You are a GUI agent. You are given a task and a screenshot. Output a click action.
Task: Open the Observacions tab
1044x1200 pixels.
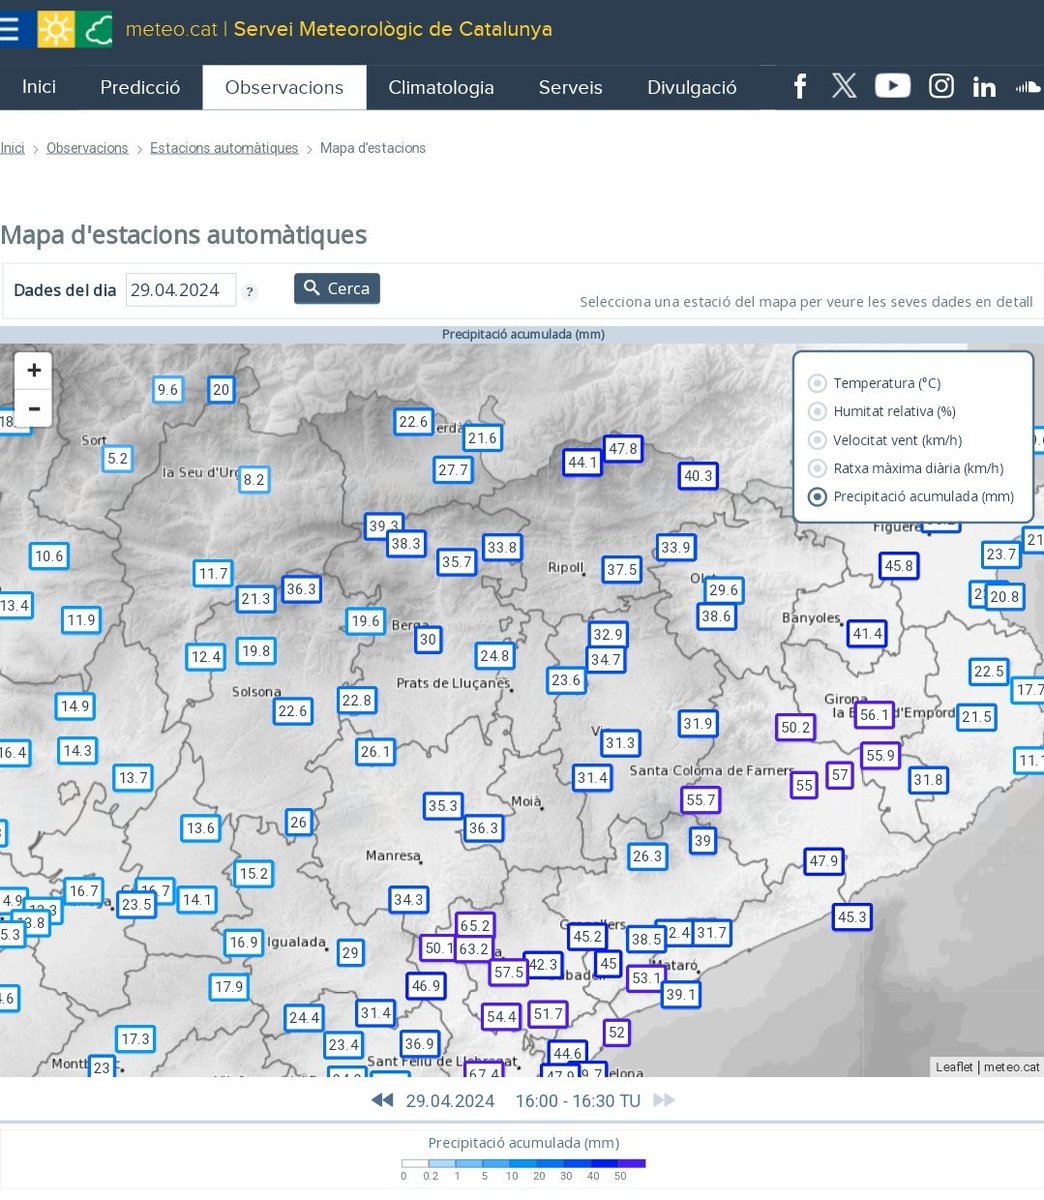pyautogui.click(x=284, y=87)
